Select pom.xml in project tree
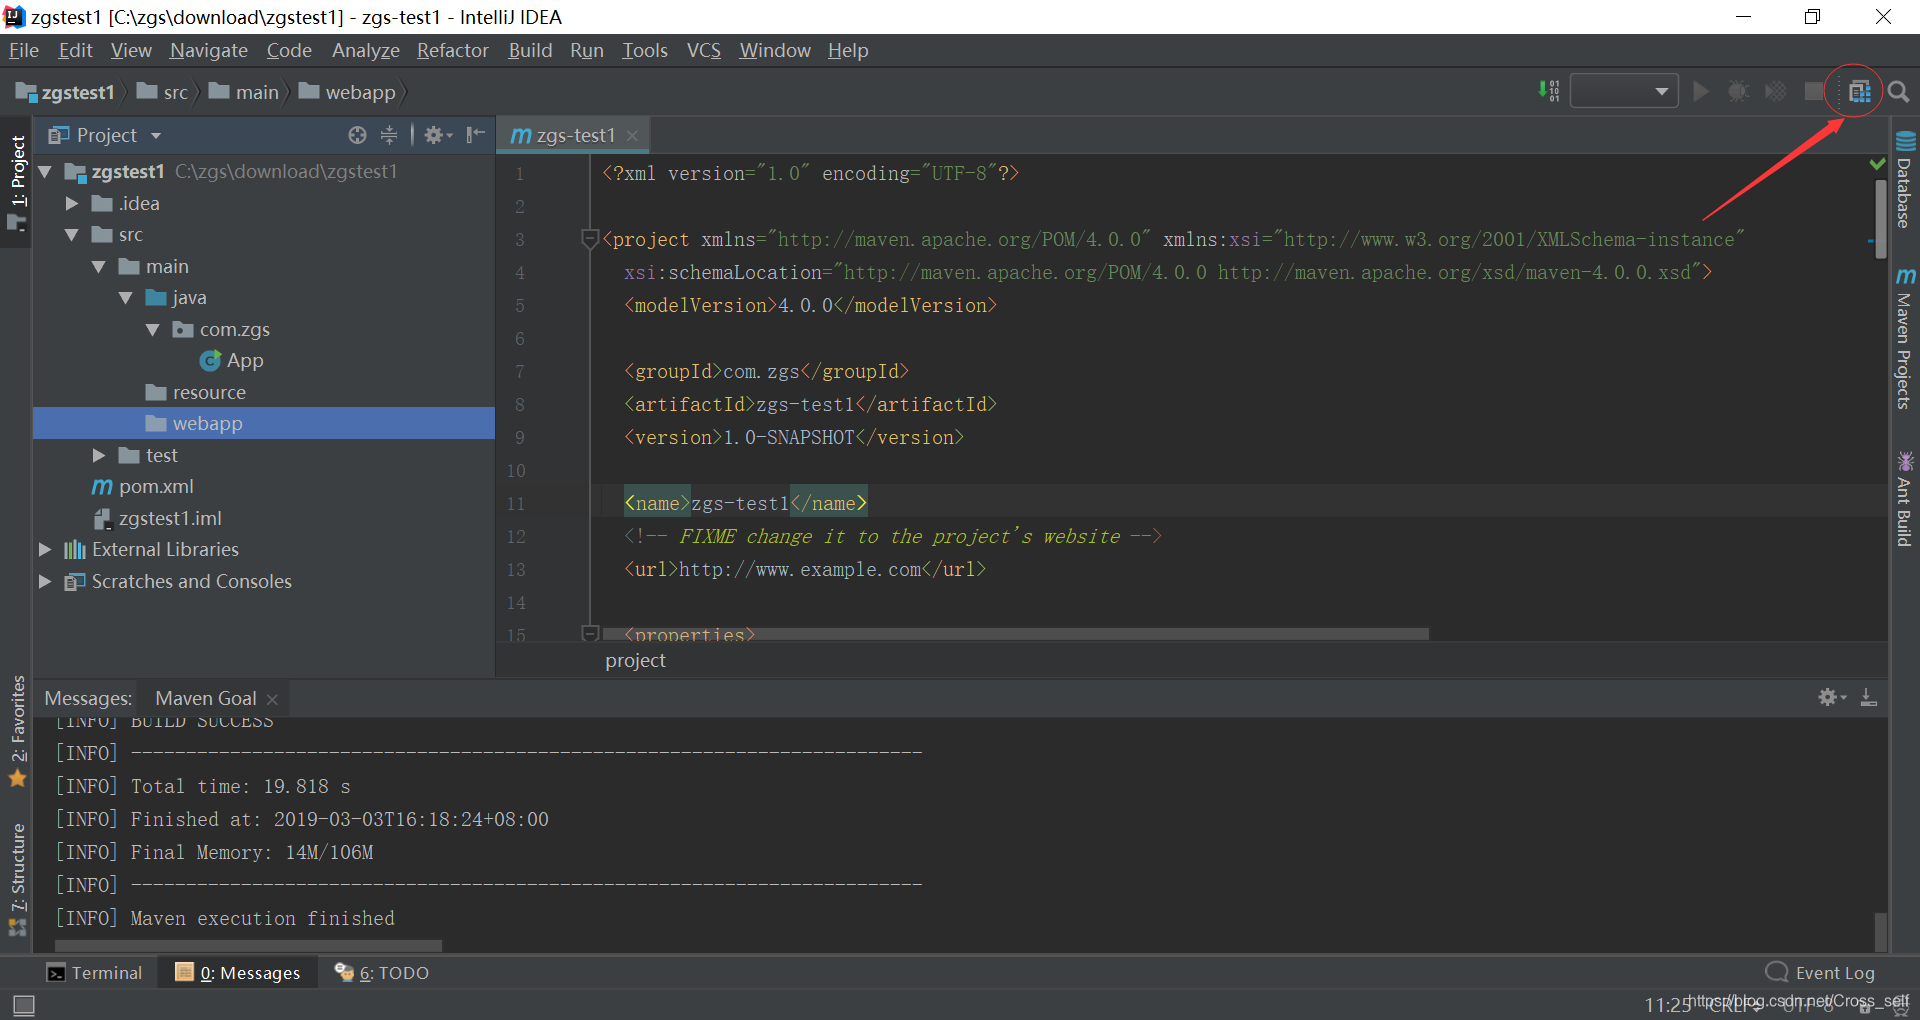Viewport: 1920px width, 1020px height. coord(143,487)
